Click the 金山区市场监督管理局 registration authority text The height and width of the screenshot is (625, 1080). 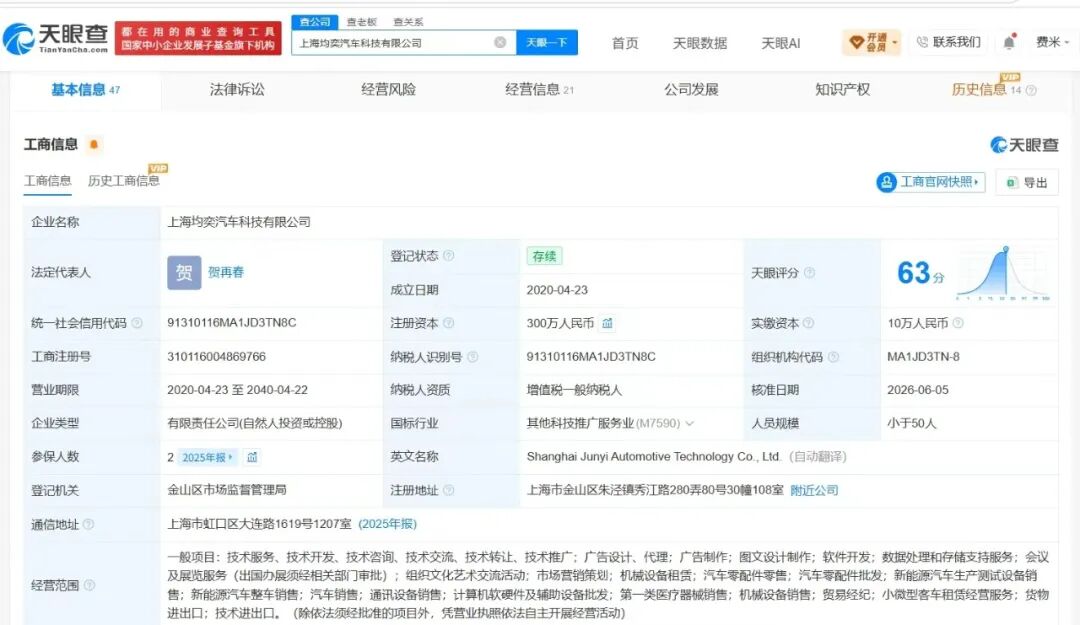point(227,490)
